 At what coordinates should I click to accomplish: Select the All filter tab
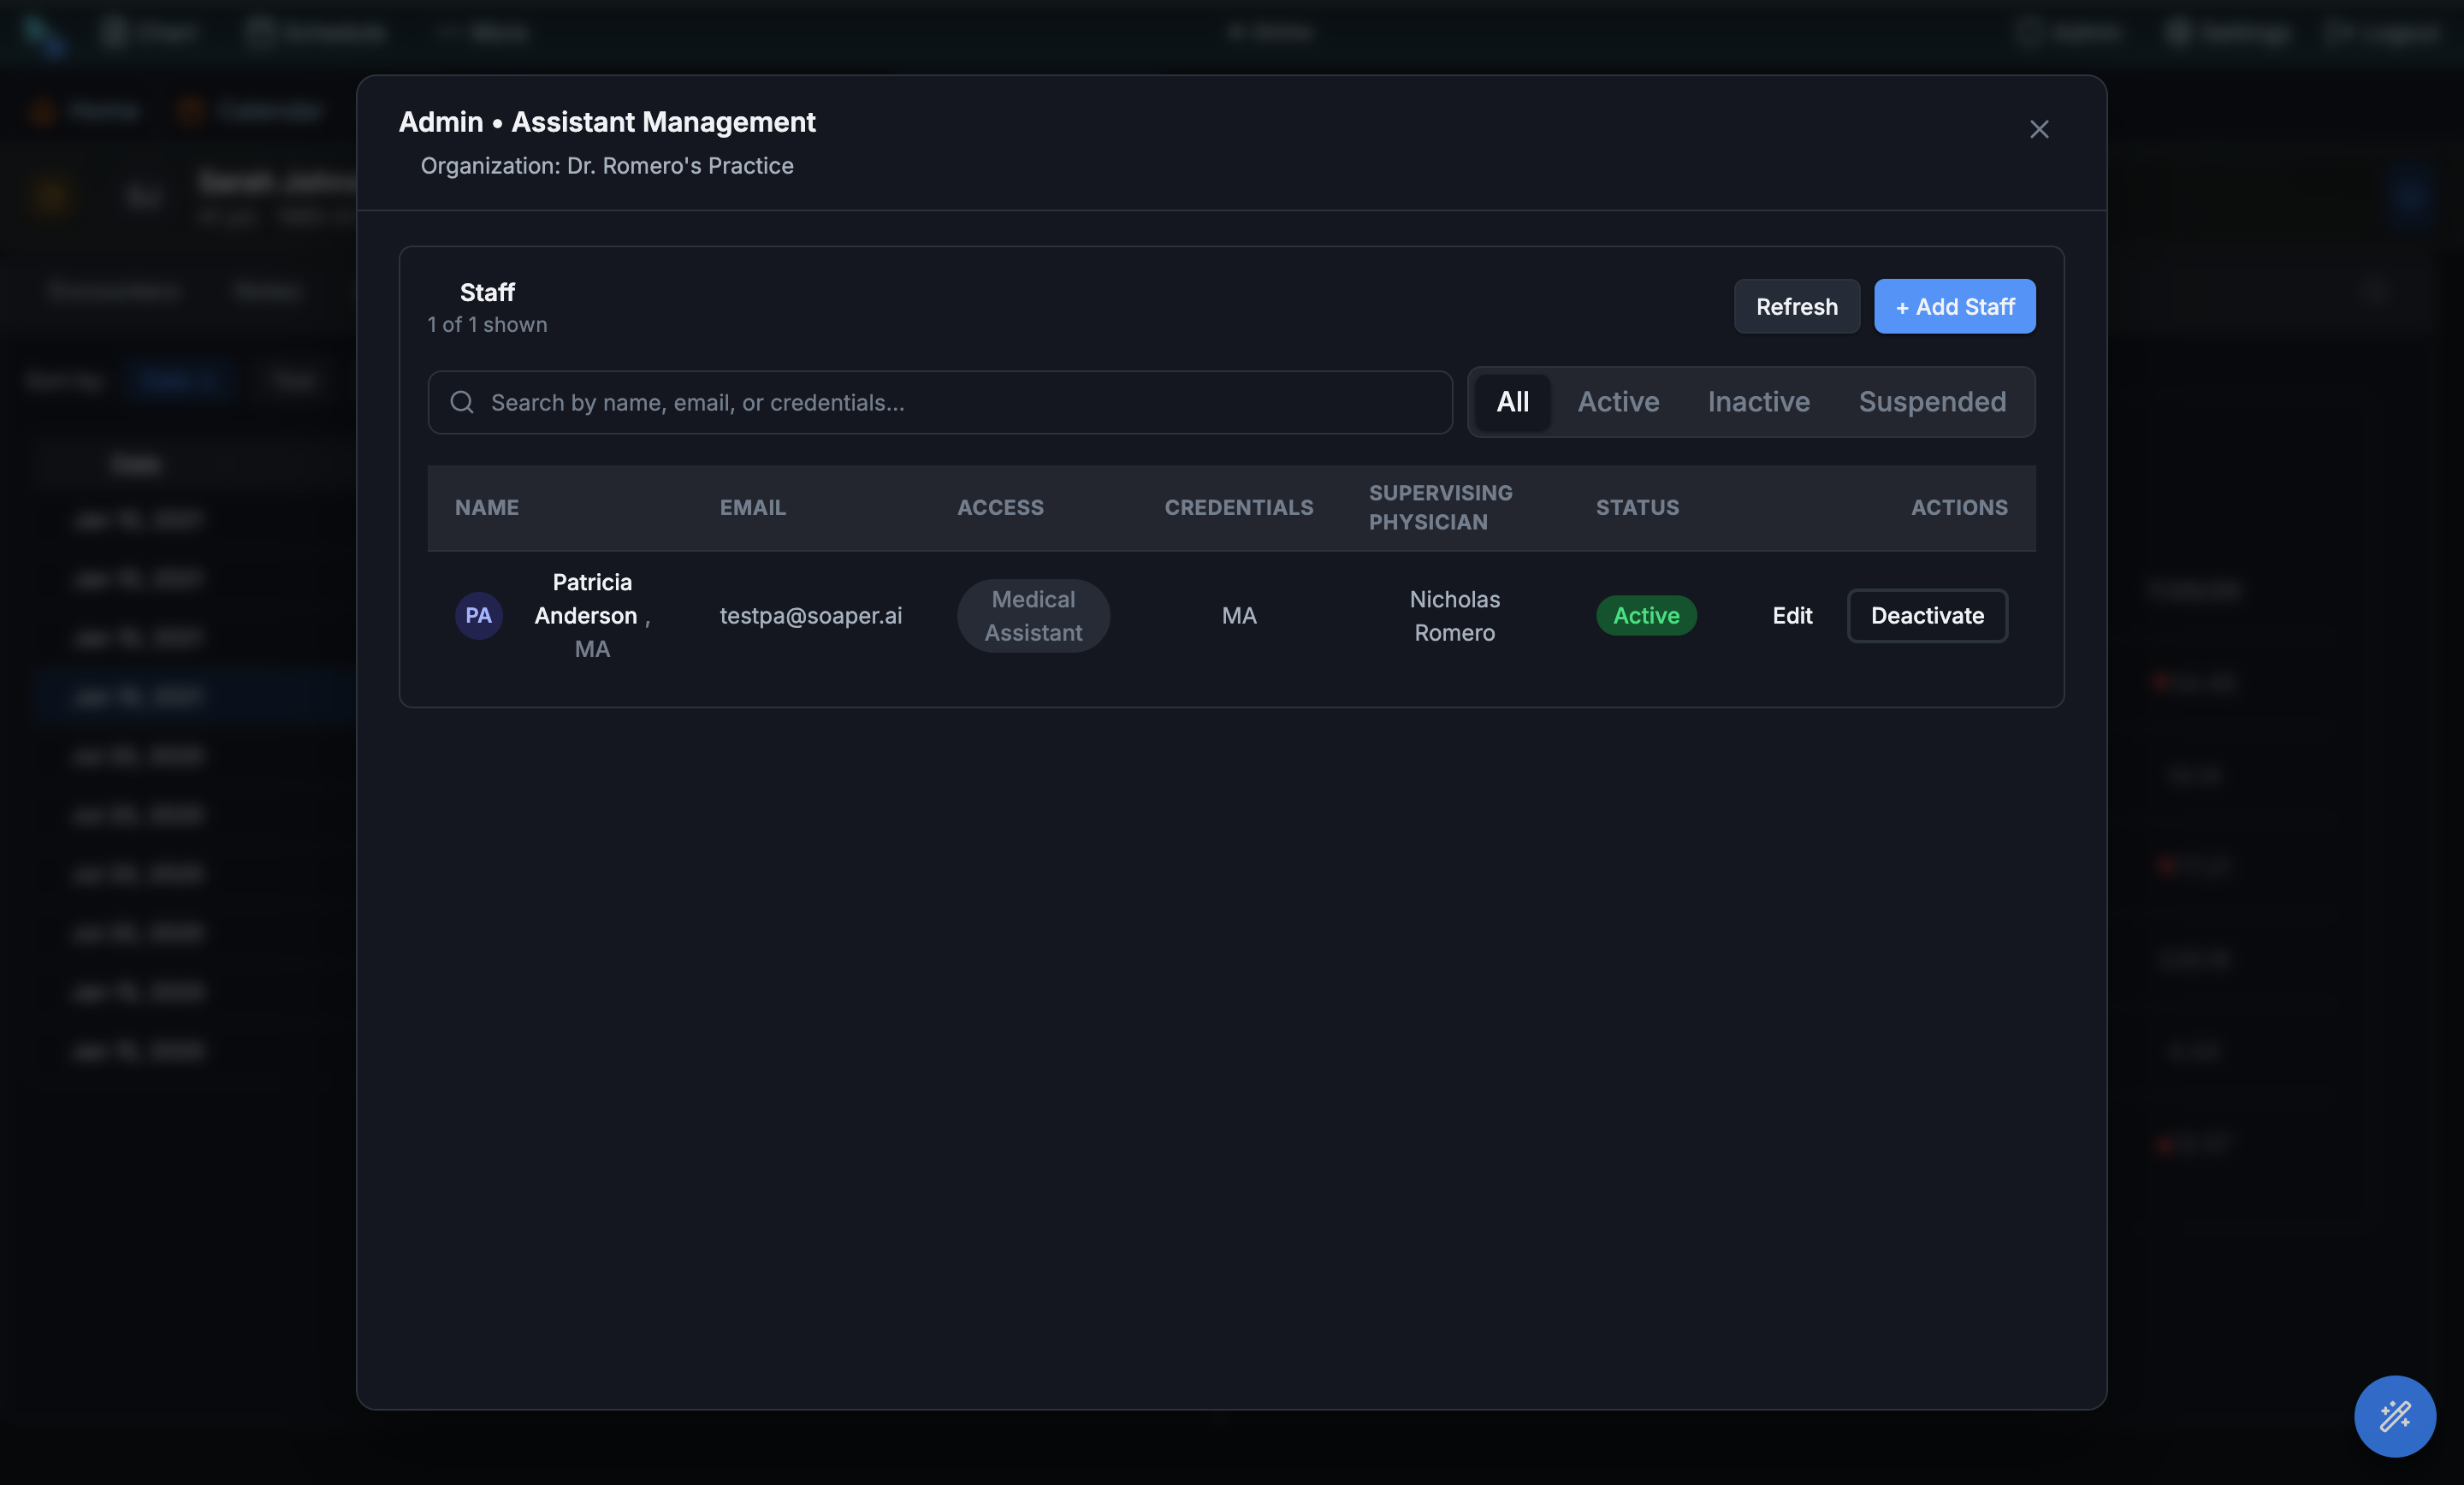1512,402
